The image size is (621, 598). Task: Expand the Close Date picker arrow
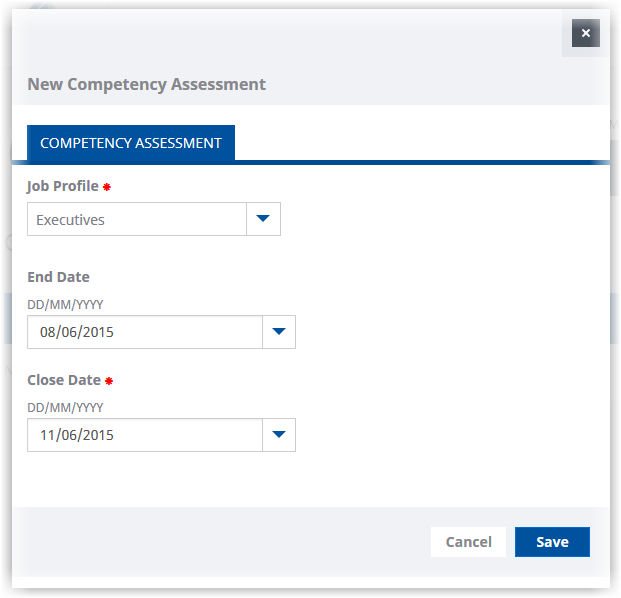[278, 435]
